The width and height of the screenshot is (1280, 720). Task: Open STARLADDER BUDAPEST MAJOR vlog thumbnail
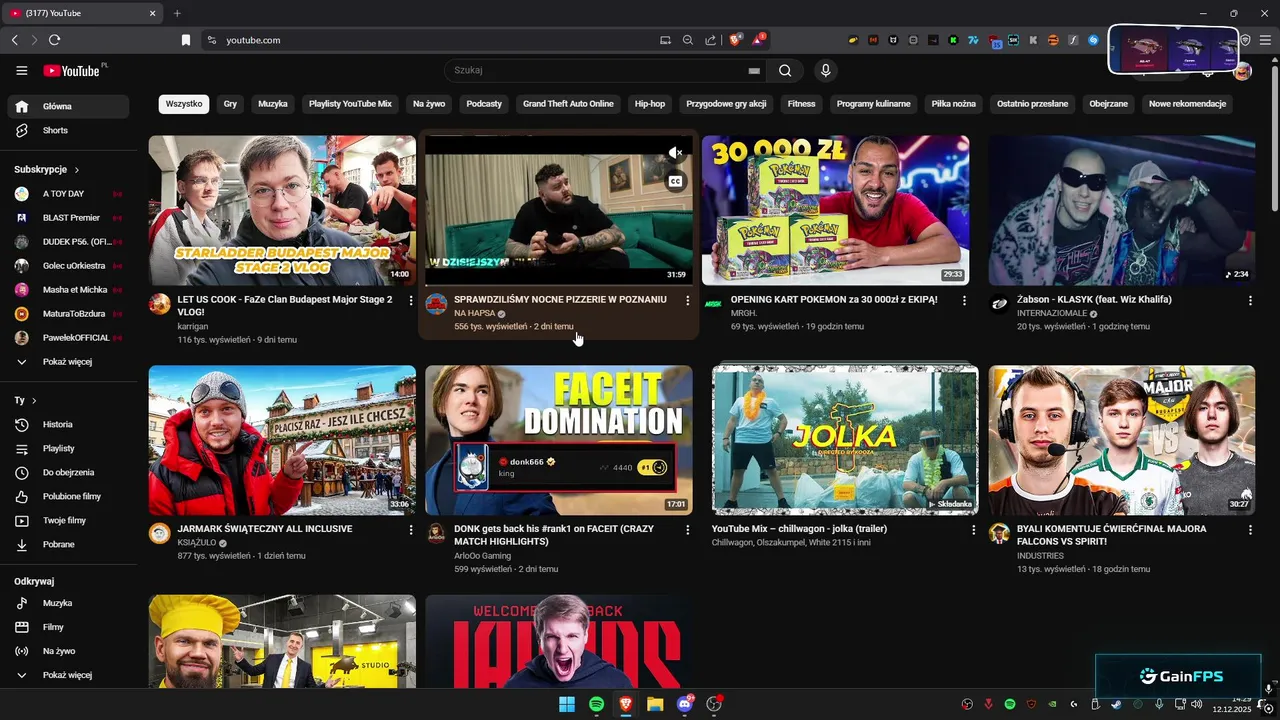[282, 211]
